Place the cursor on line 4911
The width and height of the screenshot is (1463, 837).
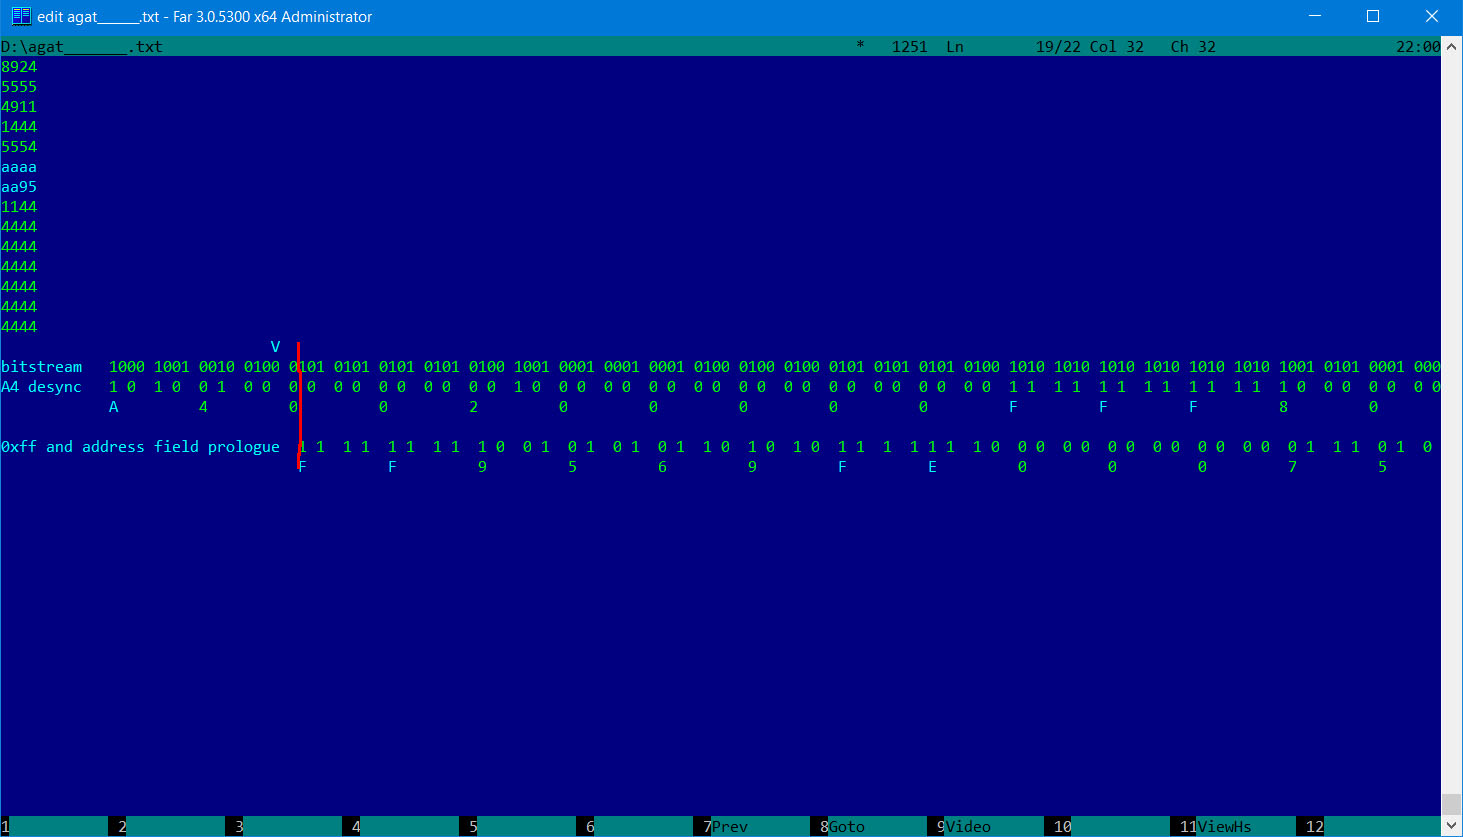click(x=19, y=107)
